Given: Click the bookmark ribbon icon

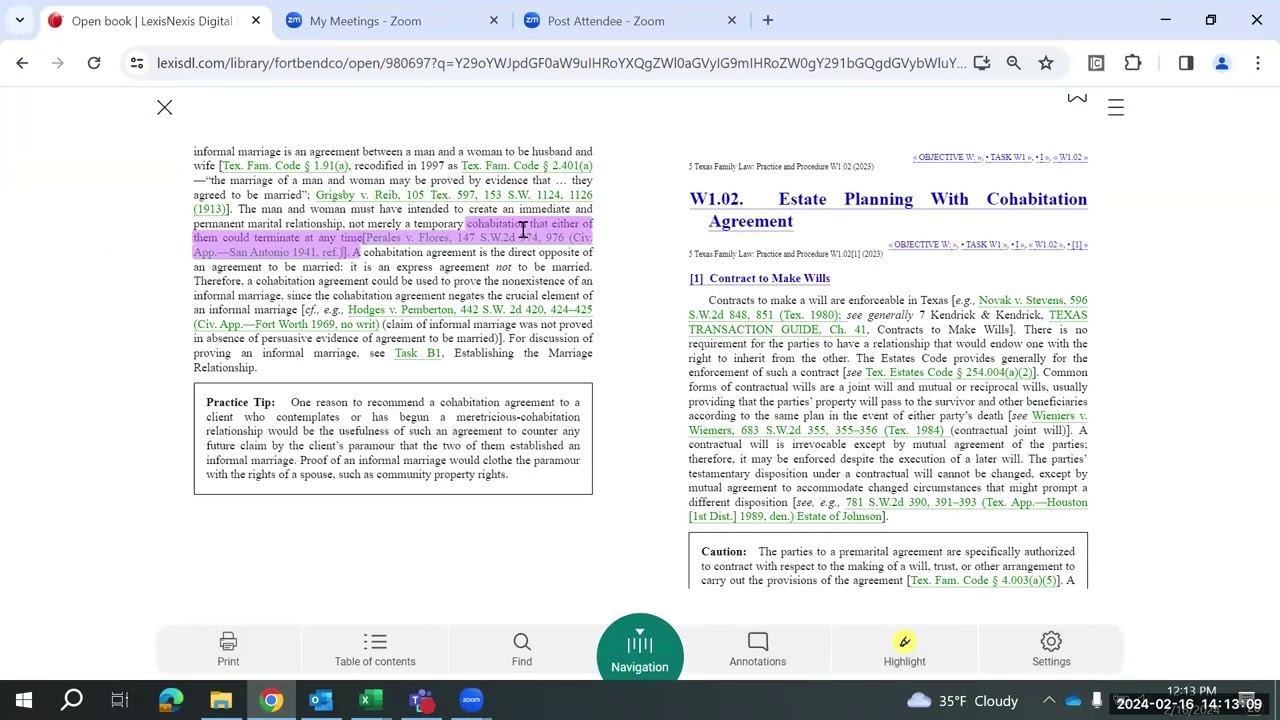Looking at the screenshot, I should 1077,98.
